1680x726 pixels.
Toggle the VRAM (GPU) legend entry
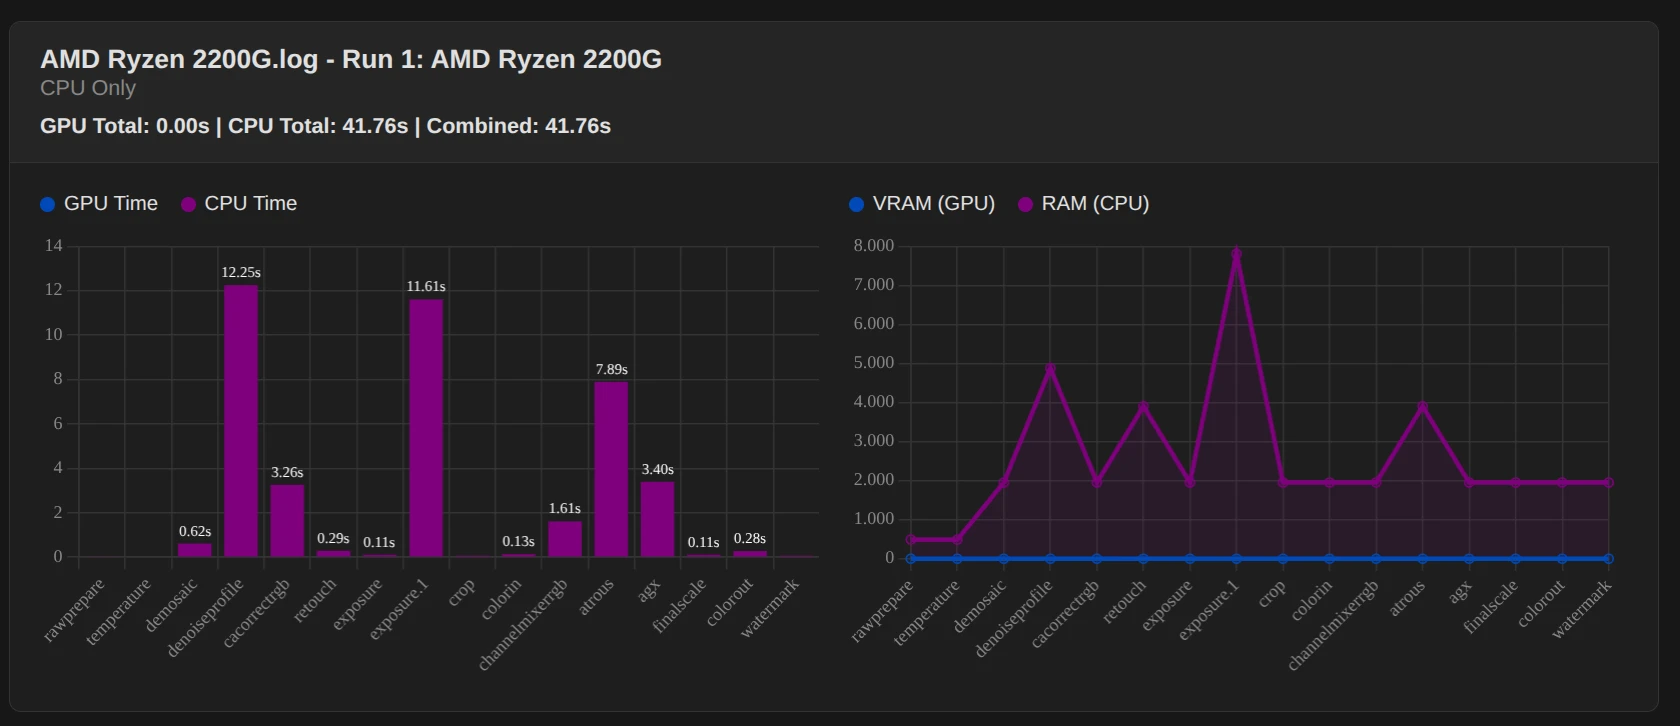[x=921, y=204]
